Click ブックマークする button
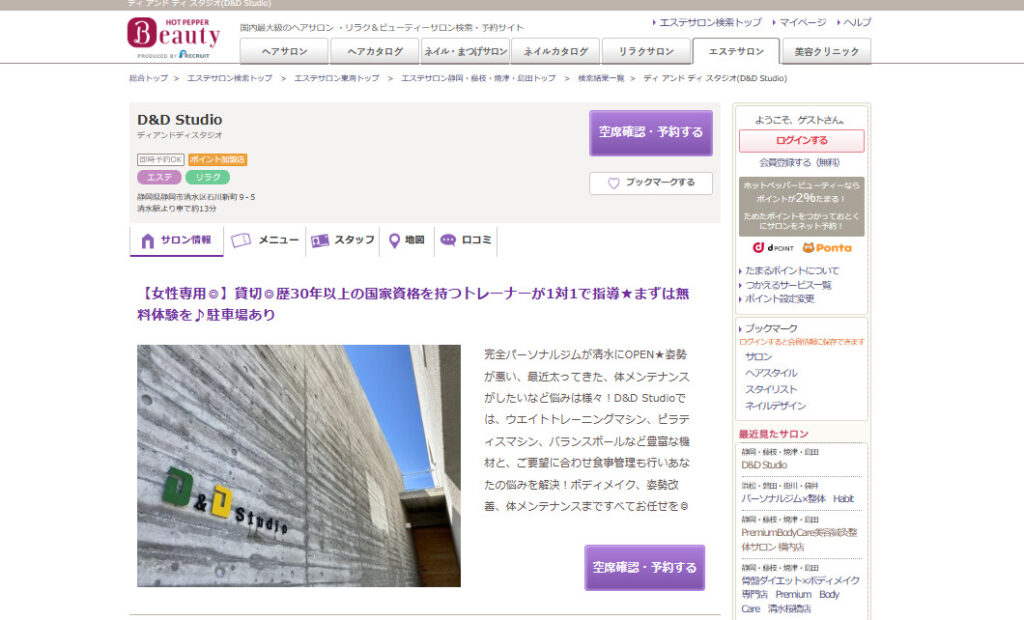The width and height of the screenshot is (1024, 620). pos(650,183)
